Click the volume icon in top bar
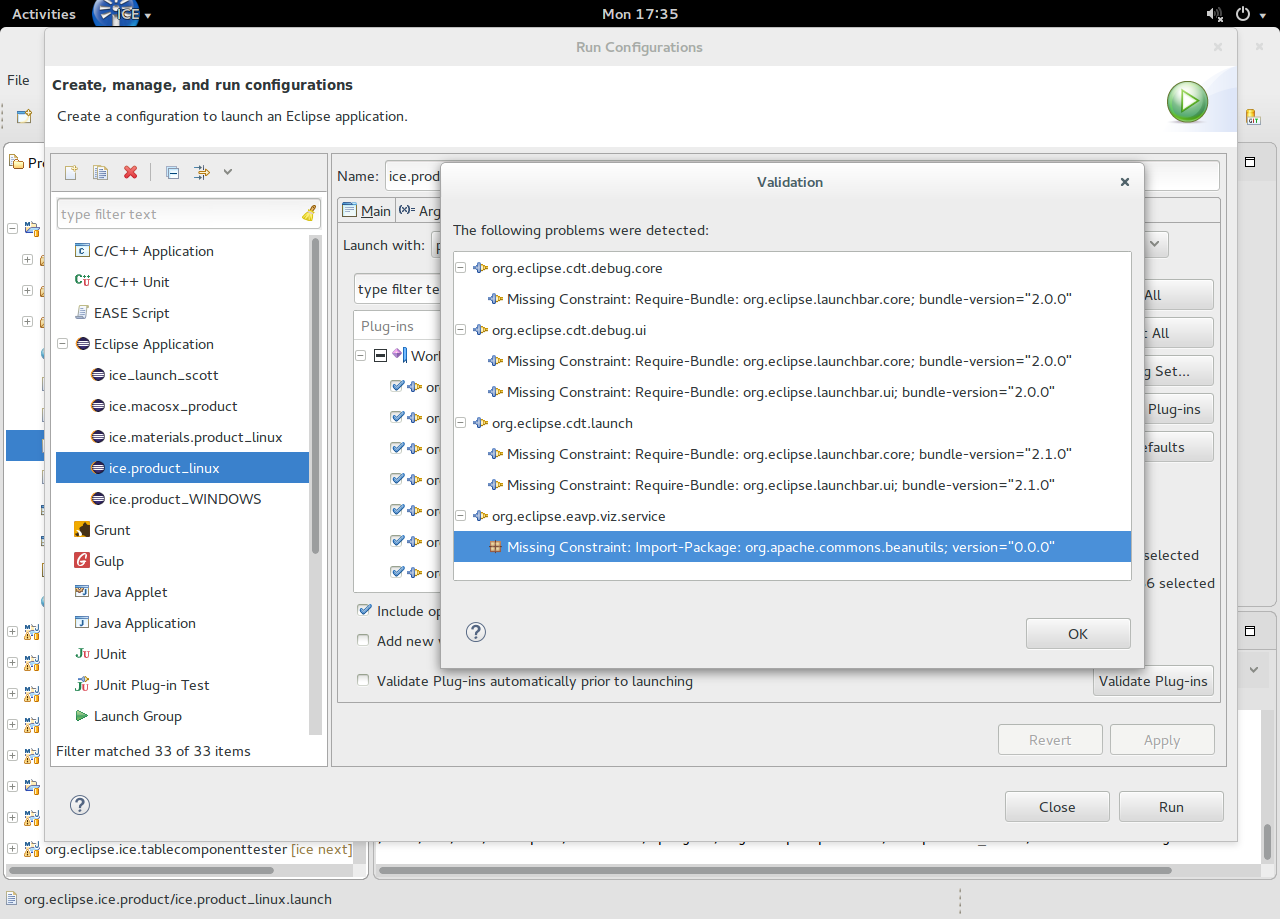Viewport: 1280px width, 919px height. pyautogui.click(x=1215, y=14)
